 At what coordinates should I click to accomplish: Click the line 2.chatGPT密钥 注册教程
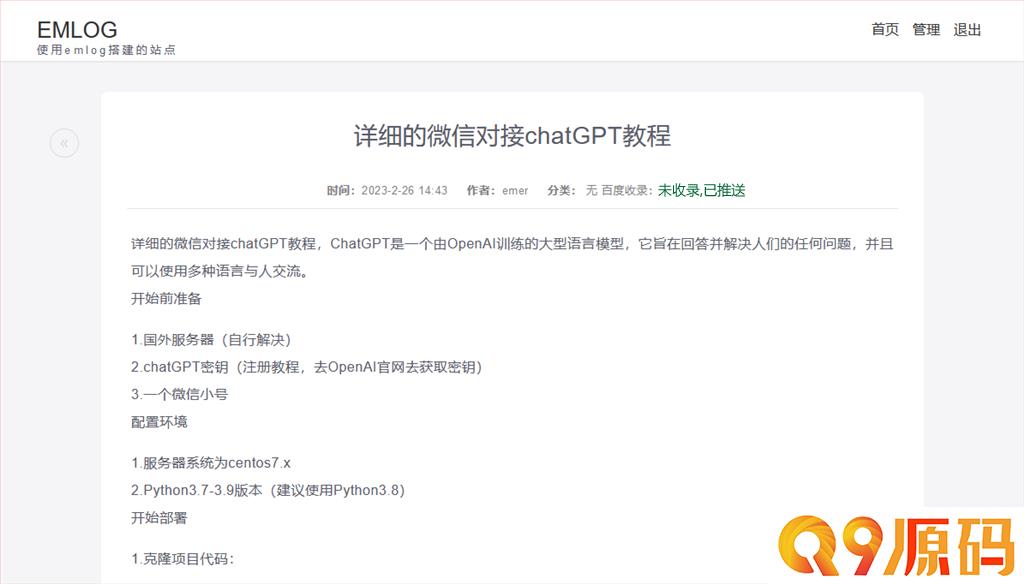306,367
